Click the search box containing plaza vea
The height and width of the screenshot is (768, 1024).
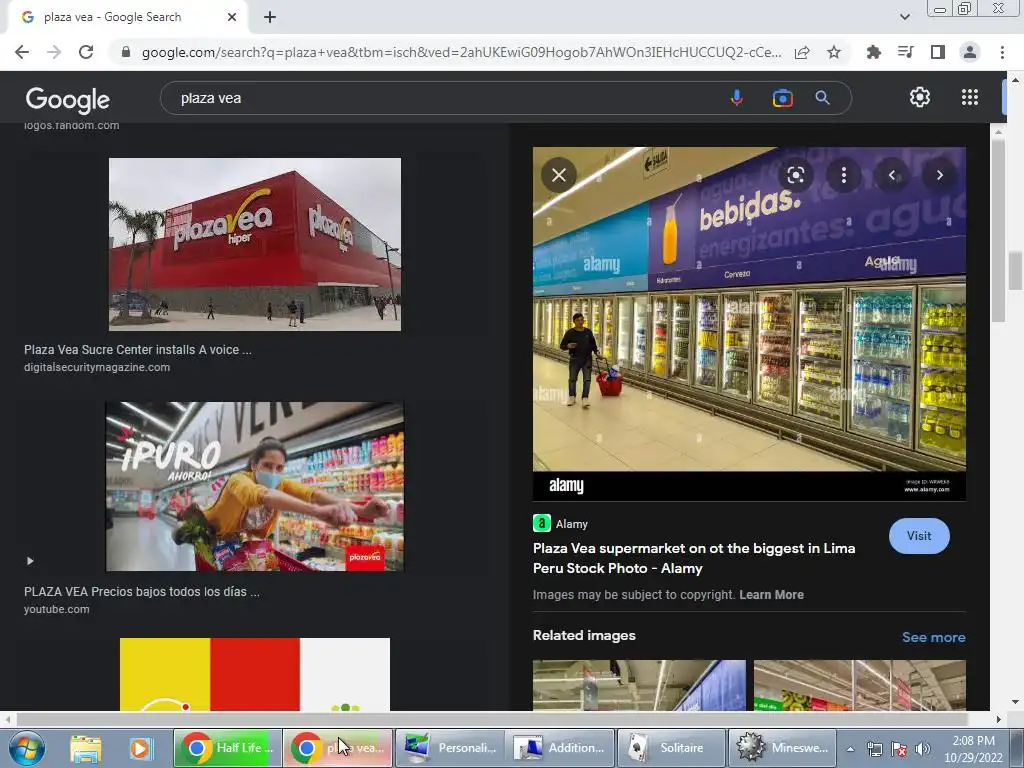coord(444,98)
